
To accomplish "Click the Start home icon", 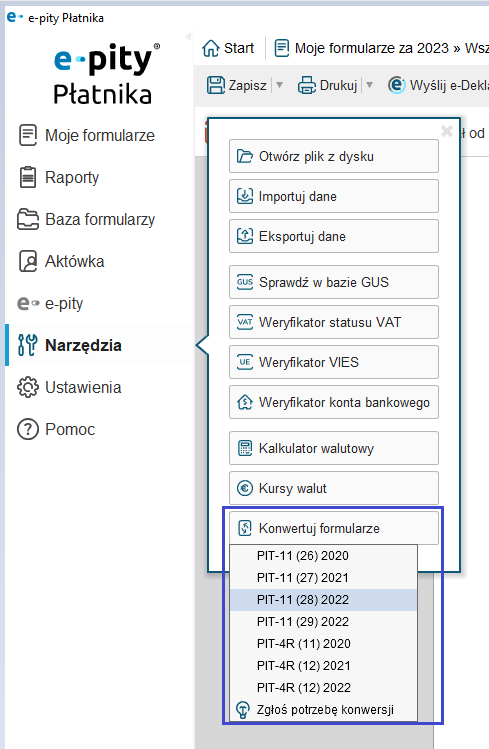I will pos(228,48).
